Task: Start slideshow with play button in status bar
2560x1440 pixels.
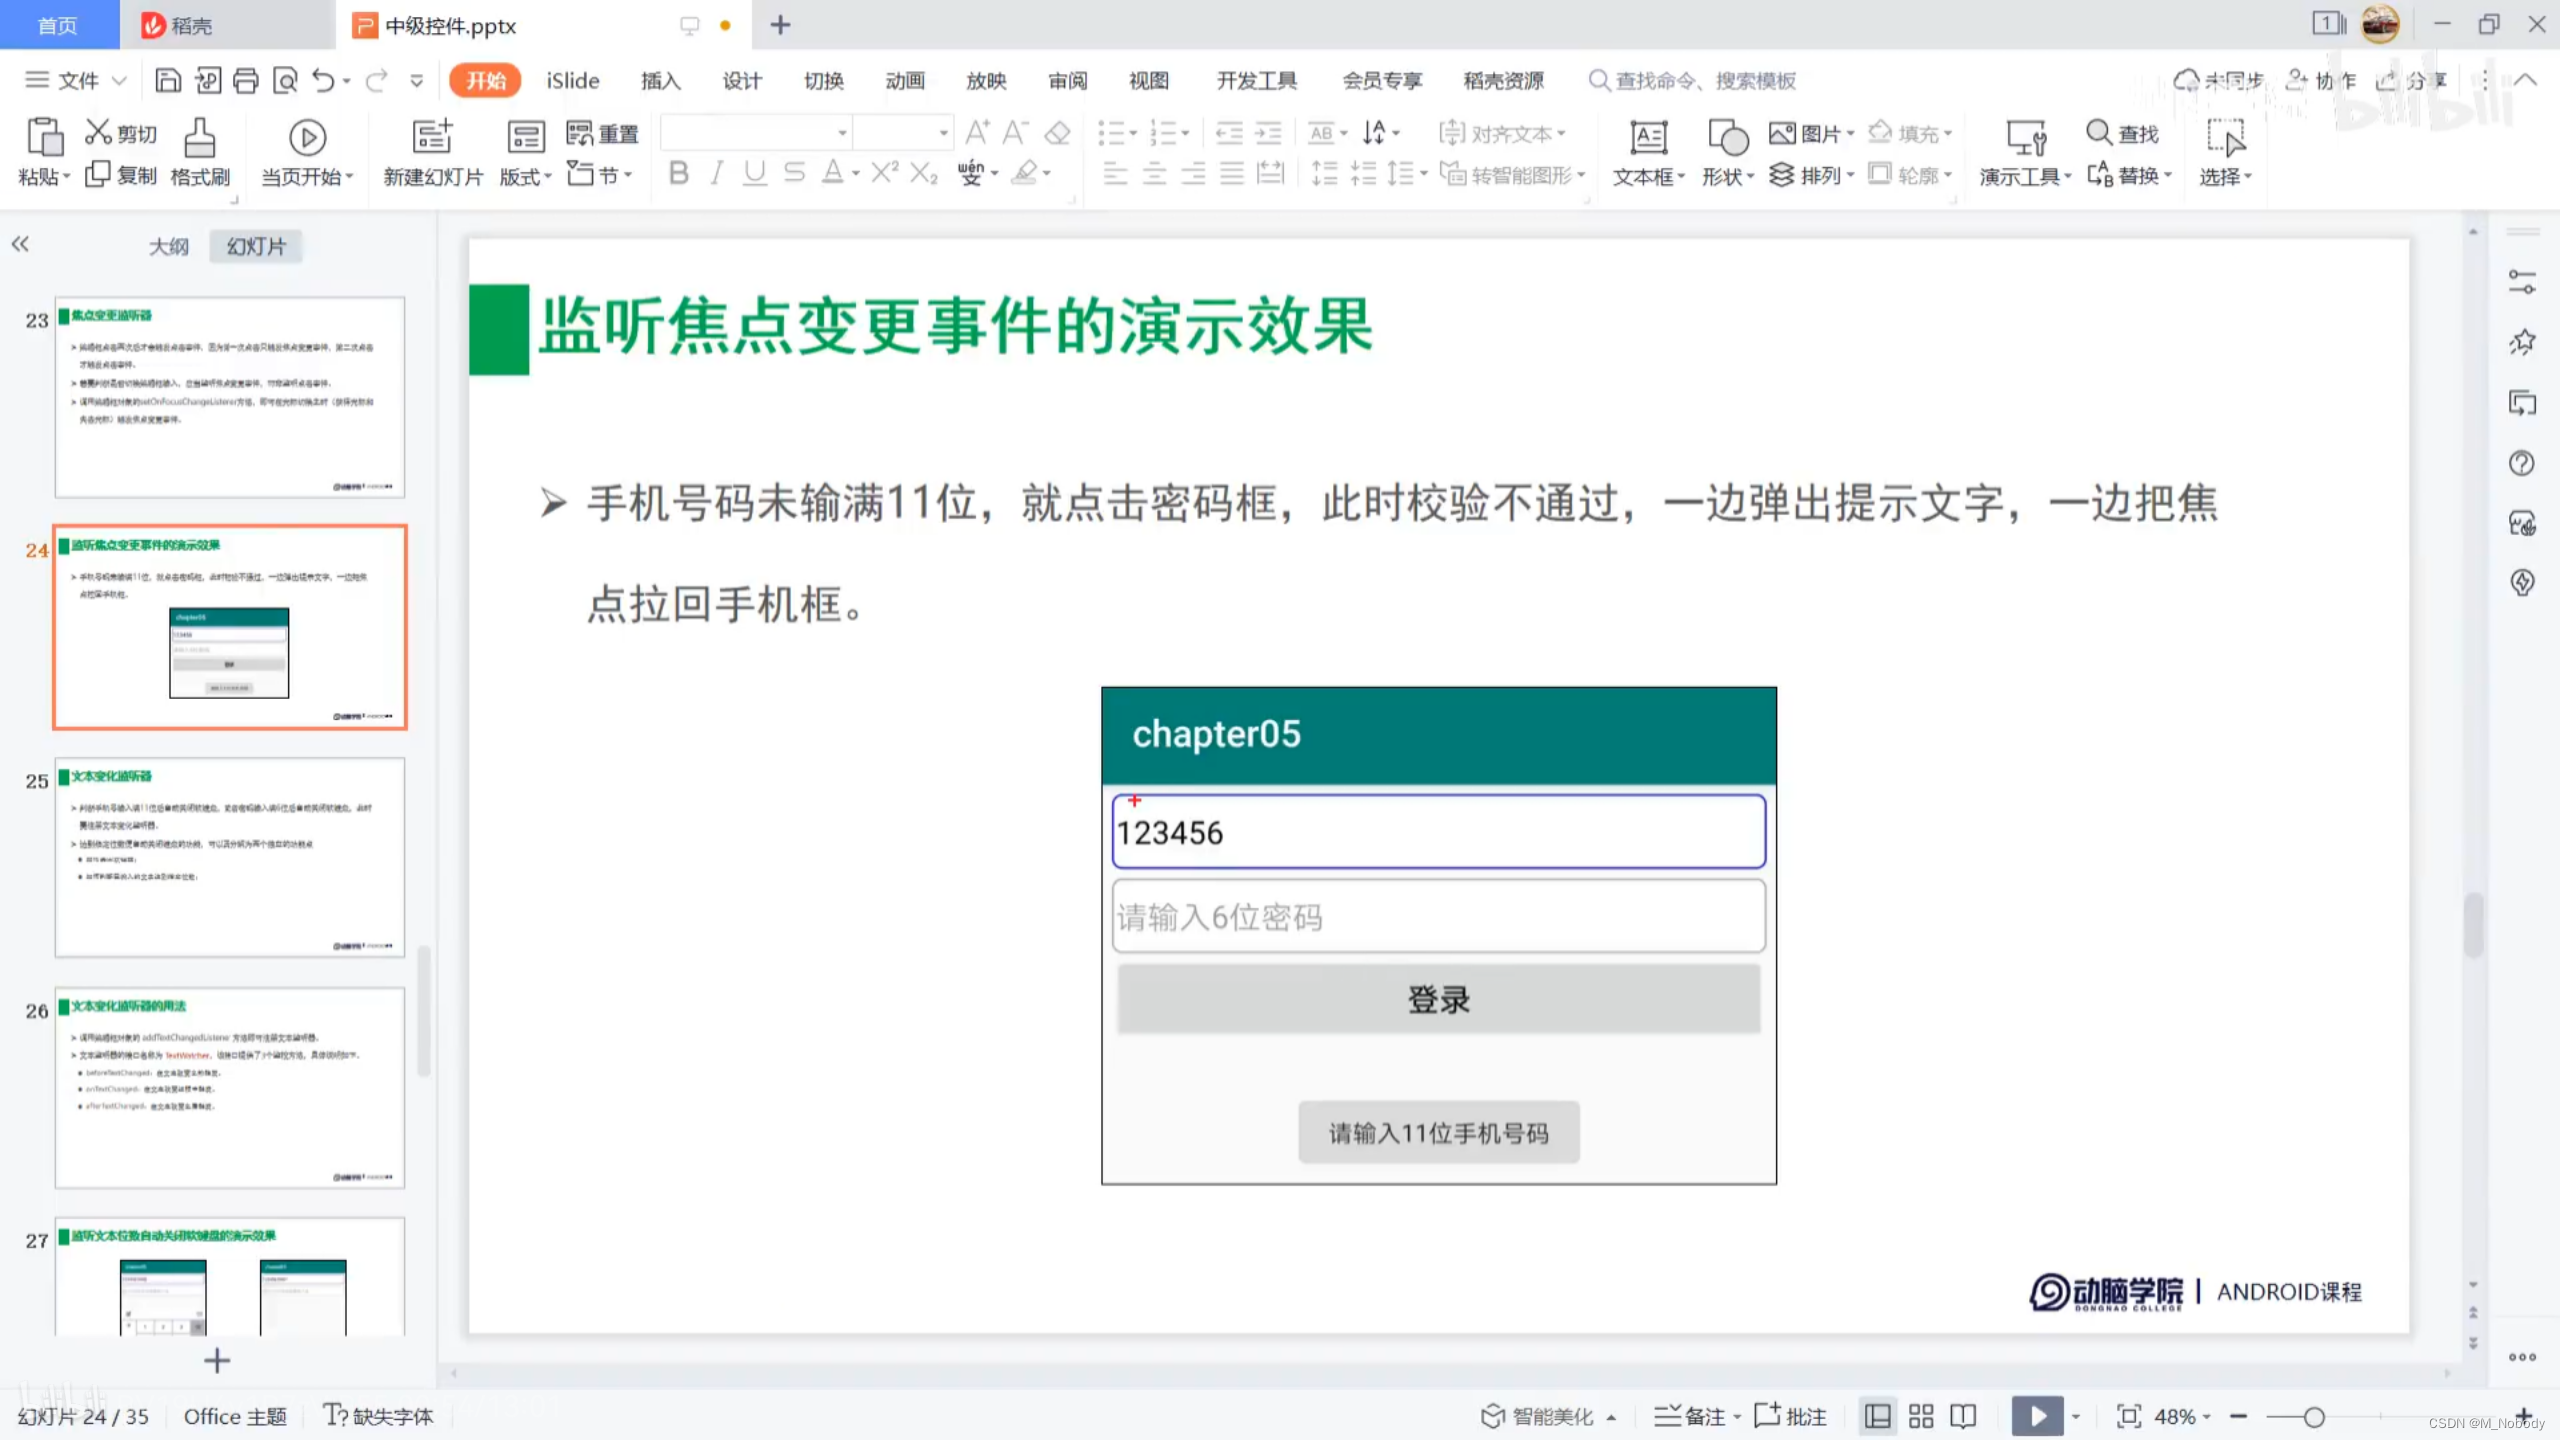Action: click(2037, 1416)
